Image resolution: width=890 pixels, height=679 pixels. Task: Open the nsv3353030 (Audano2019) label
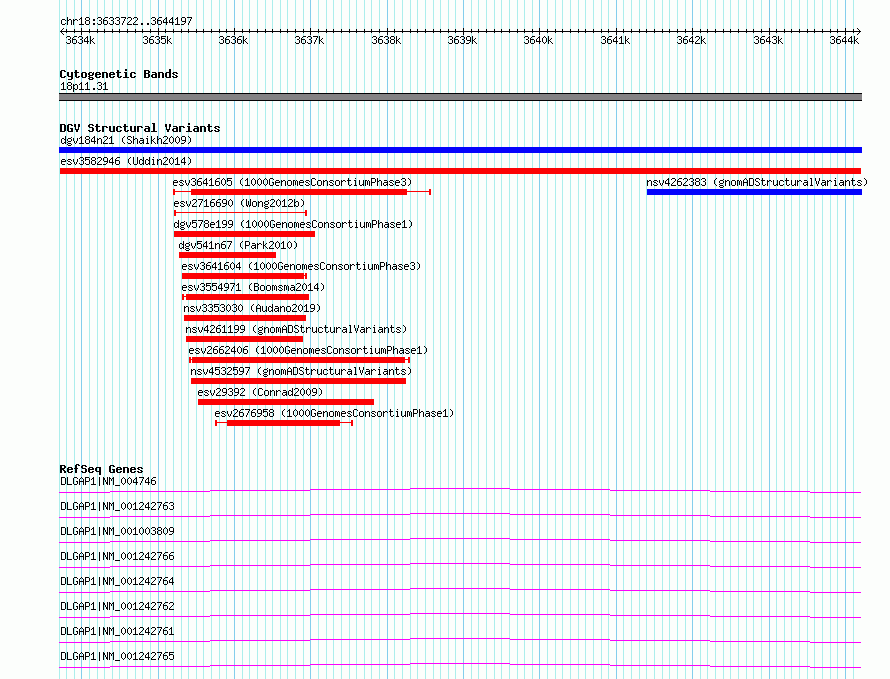pos(252,308)
